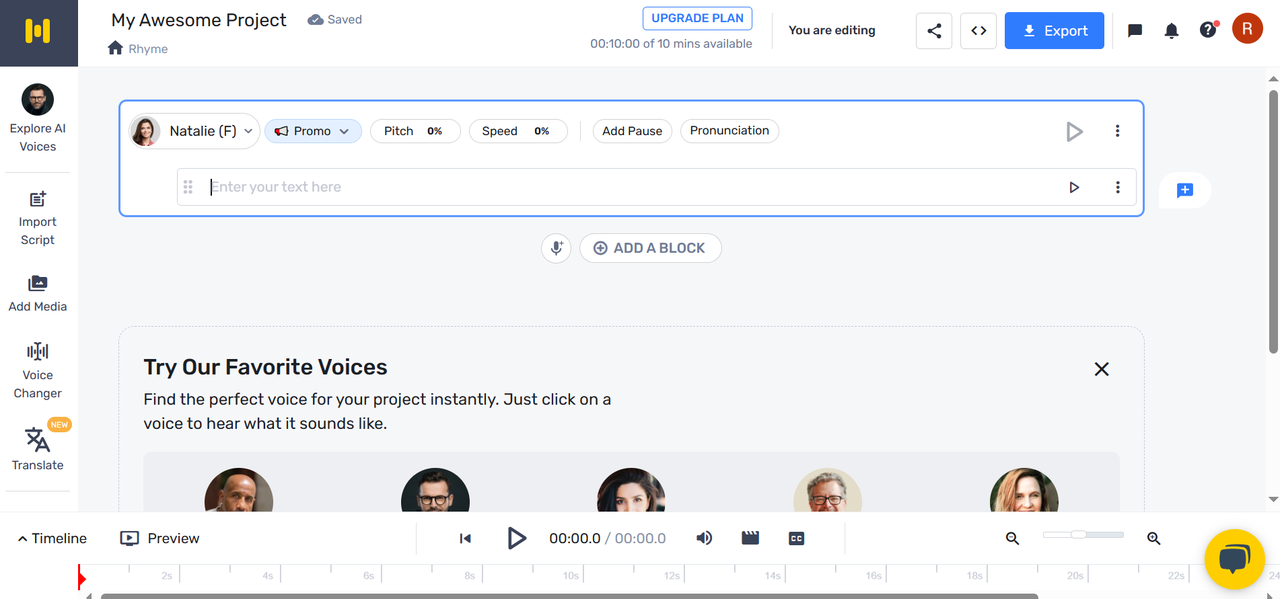
Task: Click the microphone record voice icon
Action: (556, 248)
